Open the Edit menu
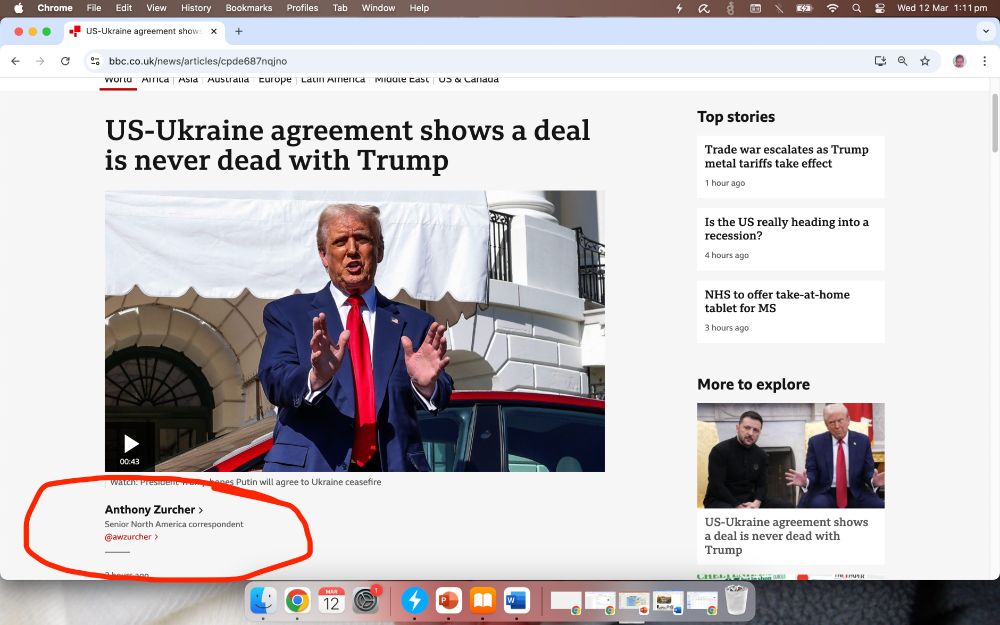This screenshot has width=1000, height=625. pyautogui.click(x=124, y=8)
